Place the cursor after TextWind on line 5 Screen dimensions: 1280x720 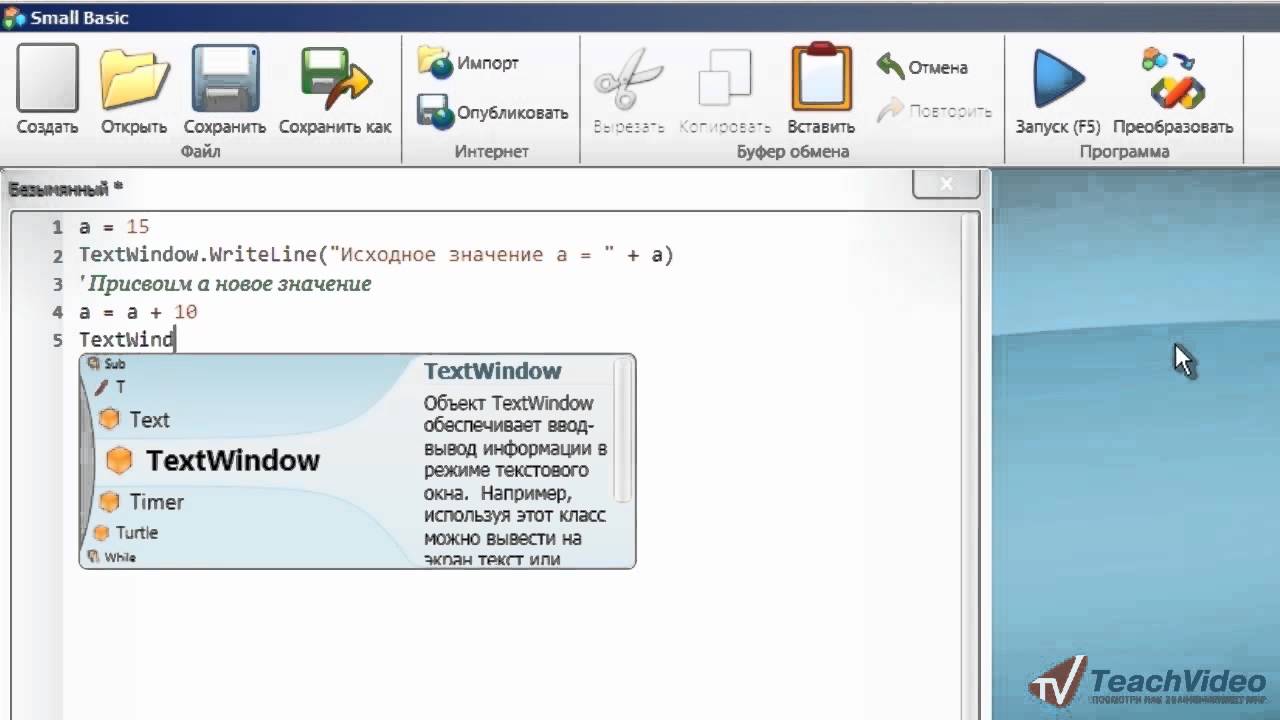pos(176,340)
